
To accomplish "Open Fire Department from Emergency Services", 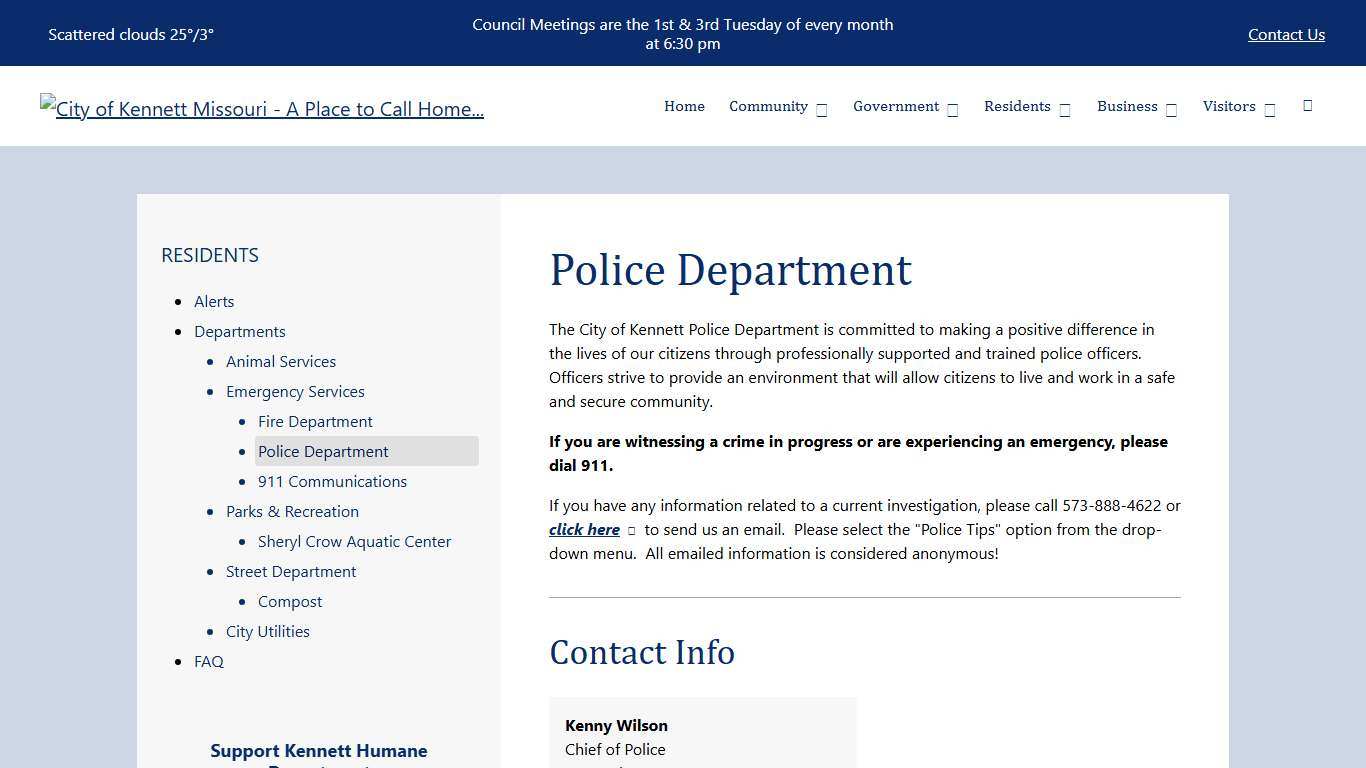I will [x=315, y=421].
